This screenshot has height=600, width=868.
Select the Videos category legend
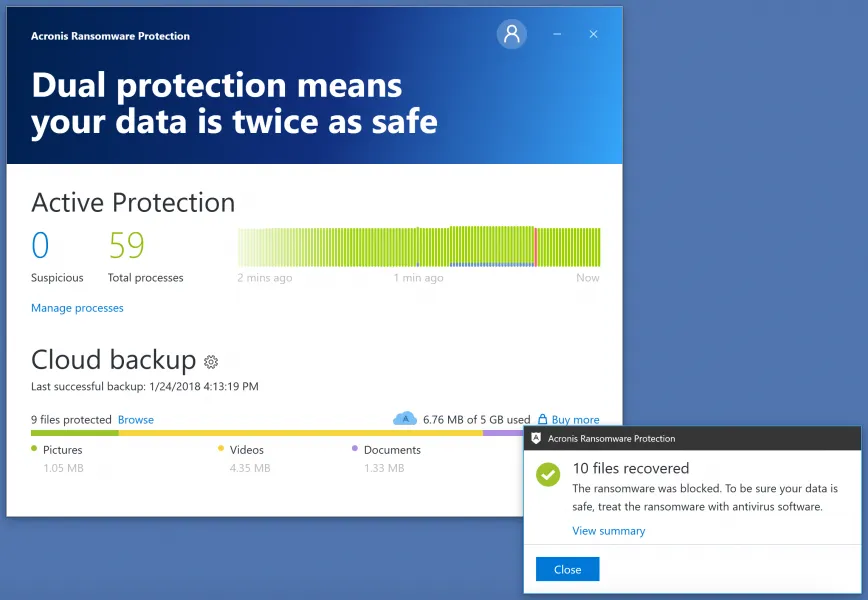point(241,449)
